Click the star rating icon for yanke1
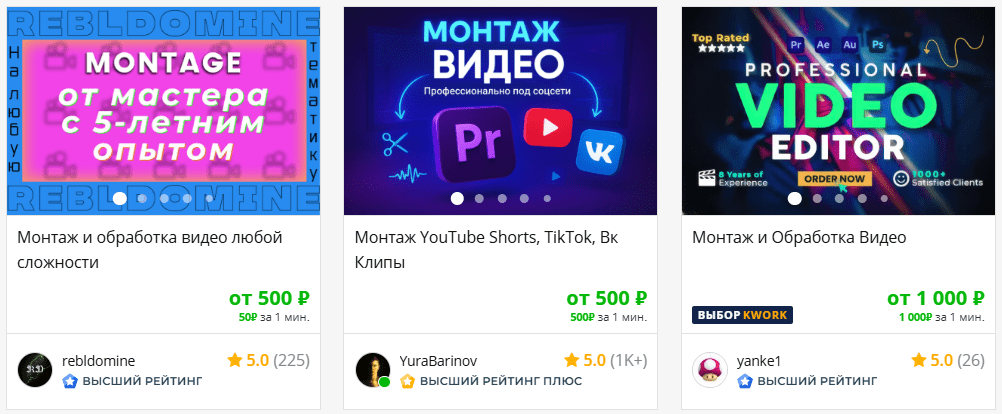The image size is (1002, 414). click(919, 361)
